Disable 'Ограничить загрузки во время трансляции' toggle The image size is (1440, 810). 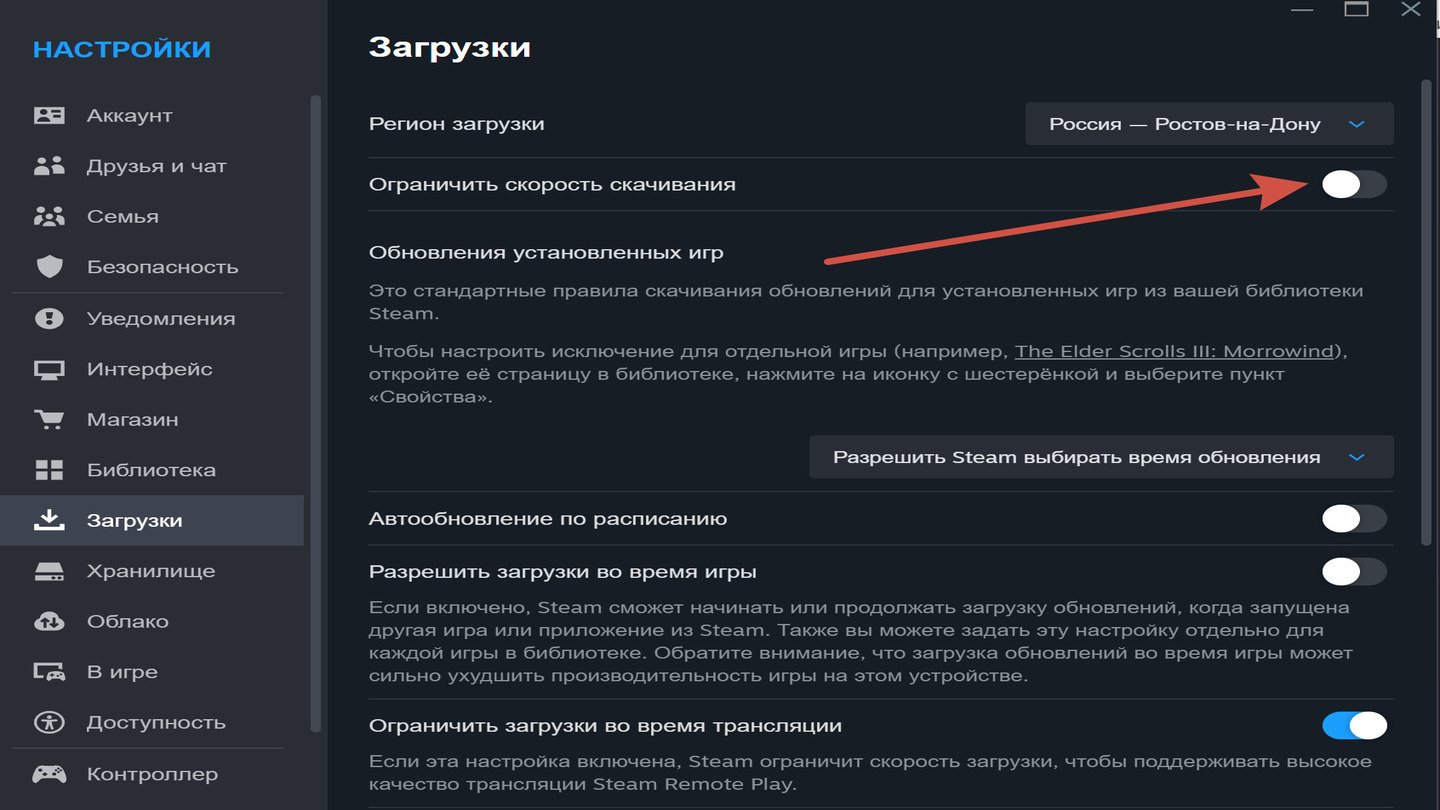[x=1354, y=725]
